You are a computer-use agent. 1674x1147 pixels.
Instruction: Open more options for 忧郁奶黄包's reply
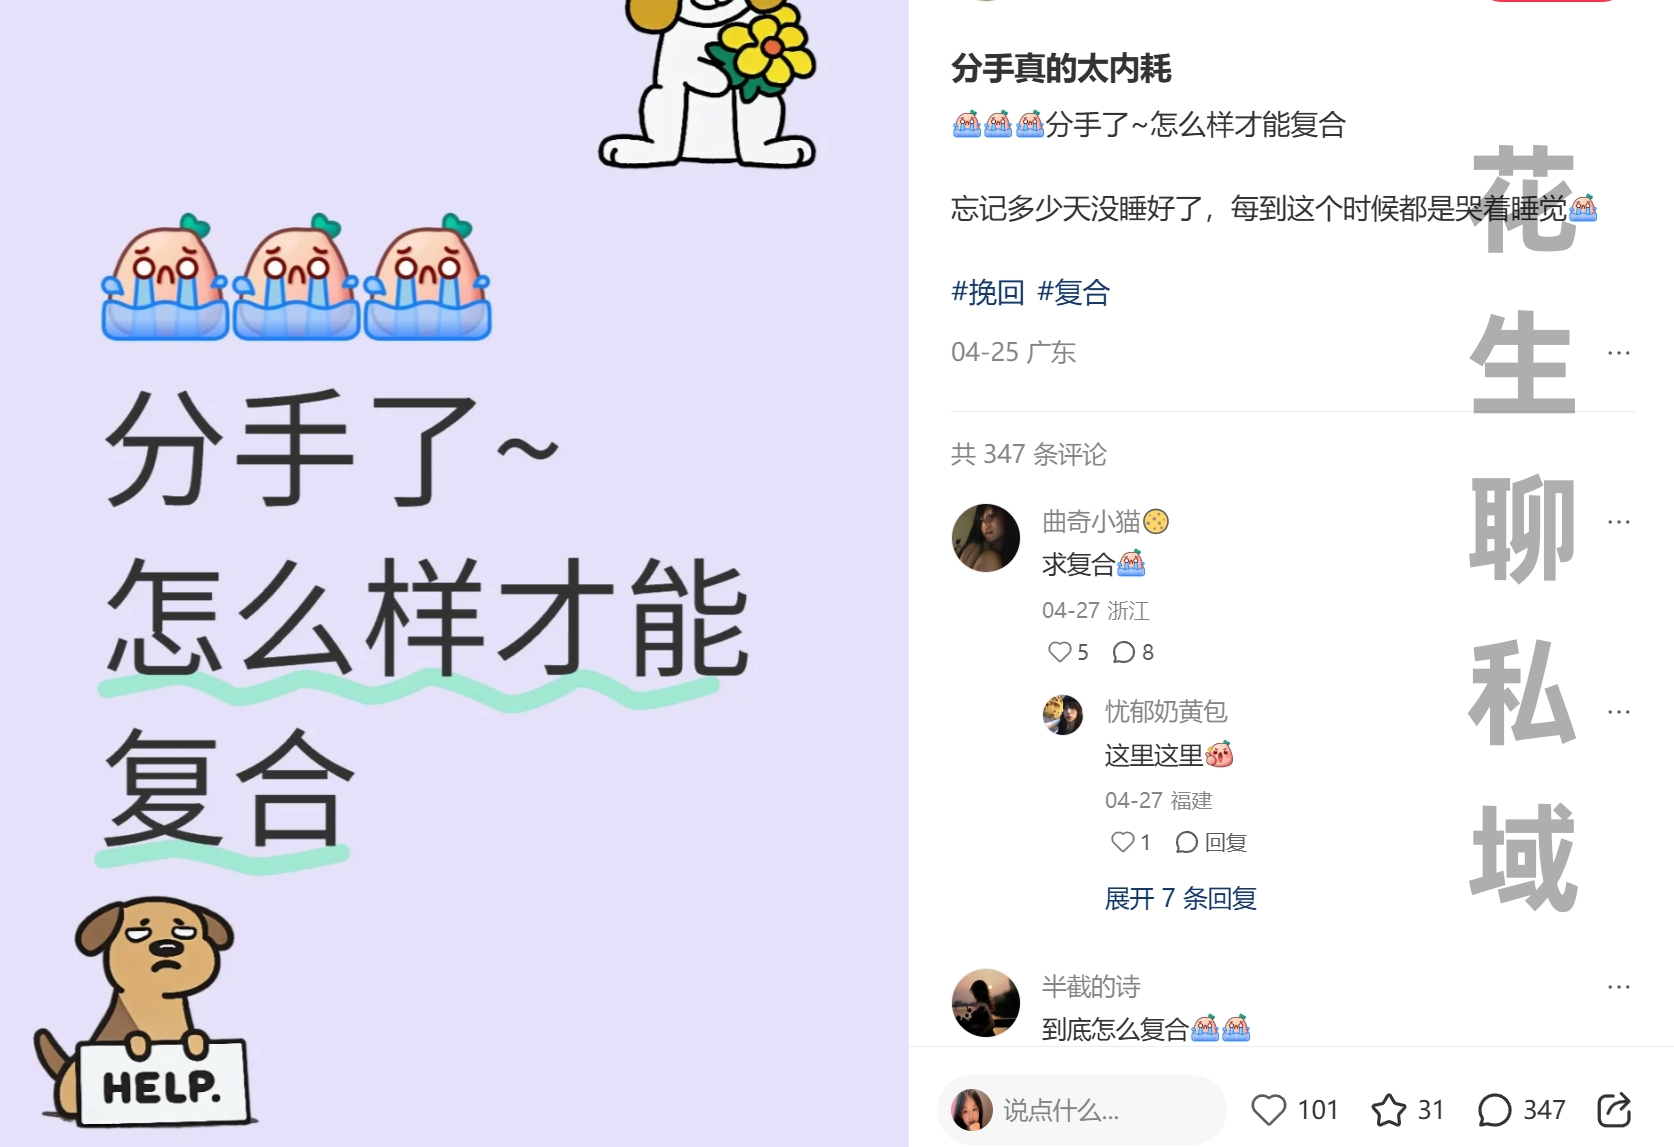[x=1619, y=712]
